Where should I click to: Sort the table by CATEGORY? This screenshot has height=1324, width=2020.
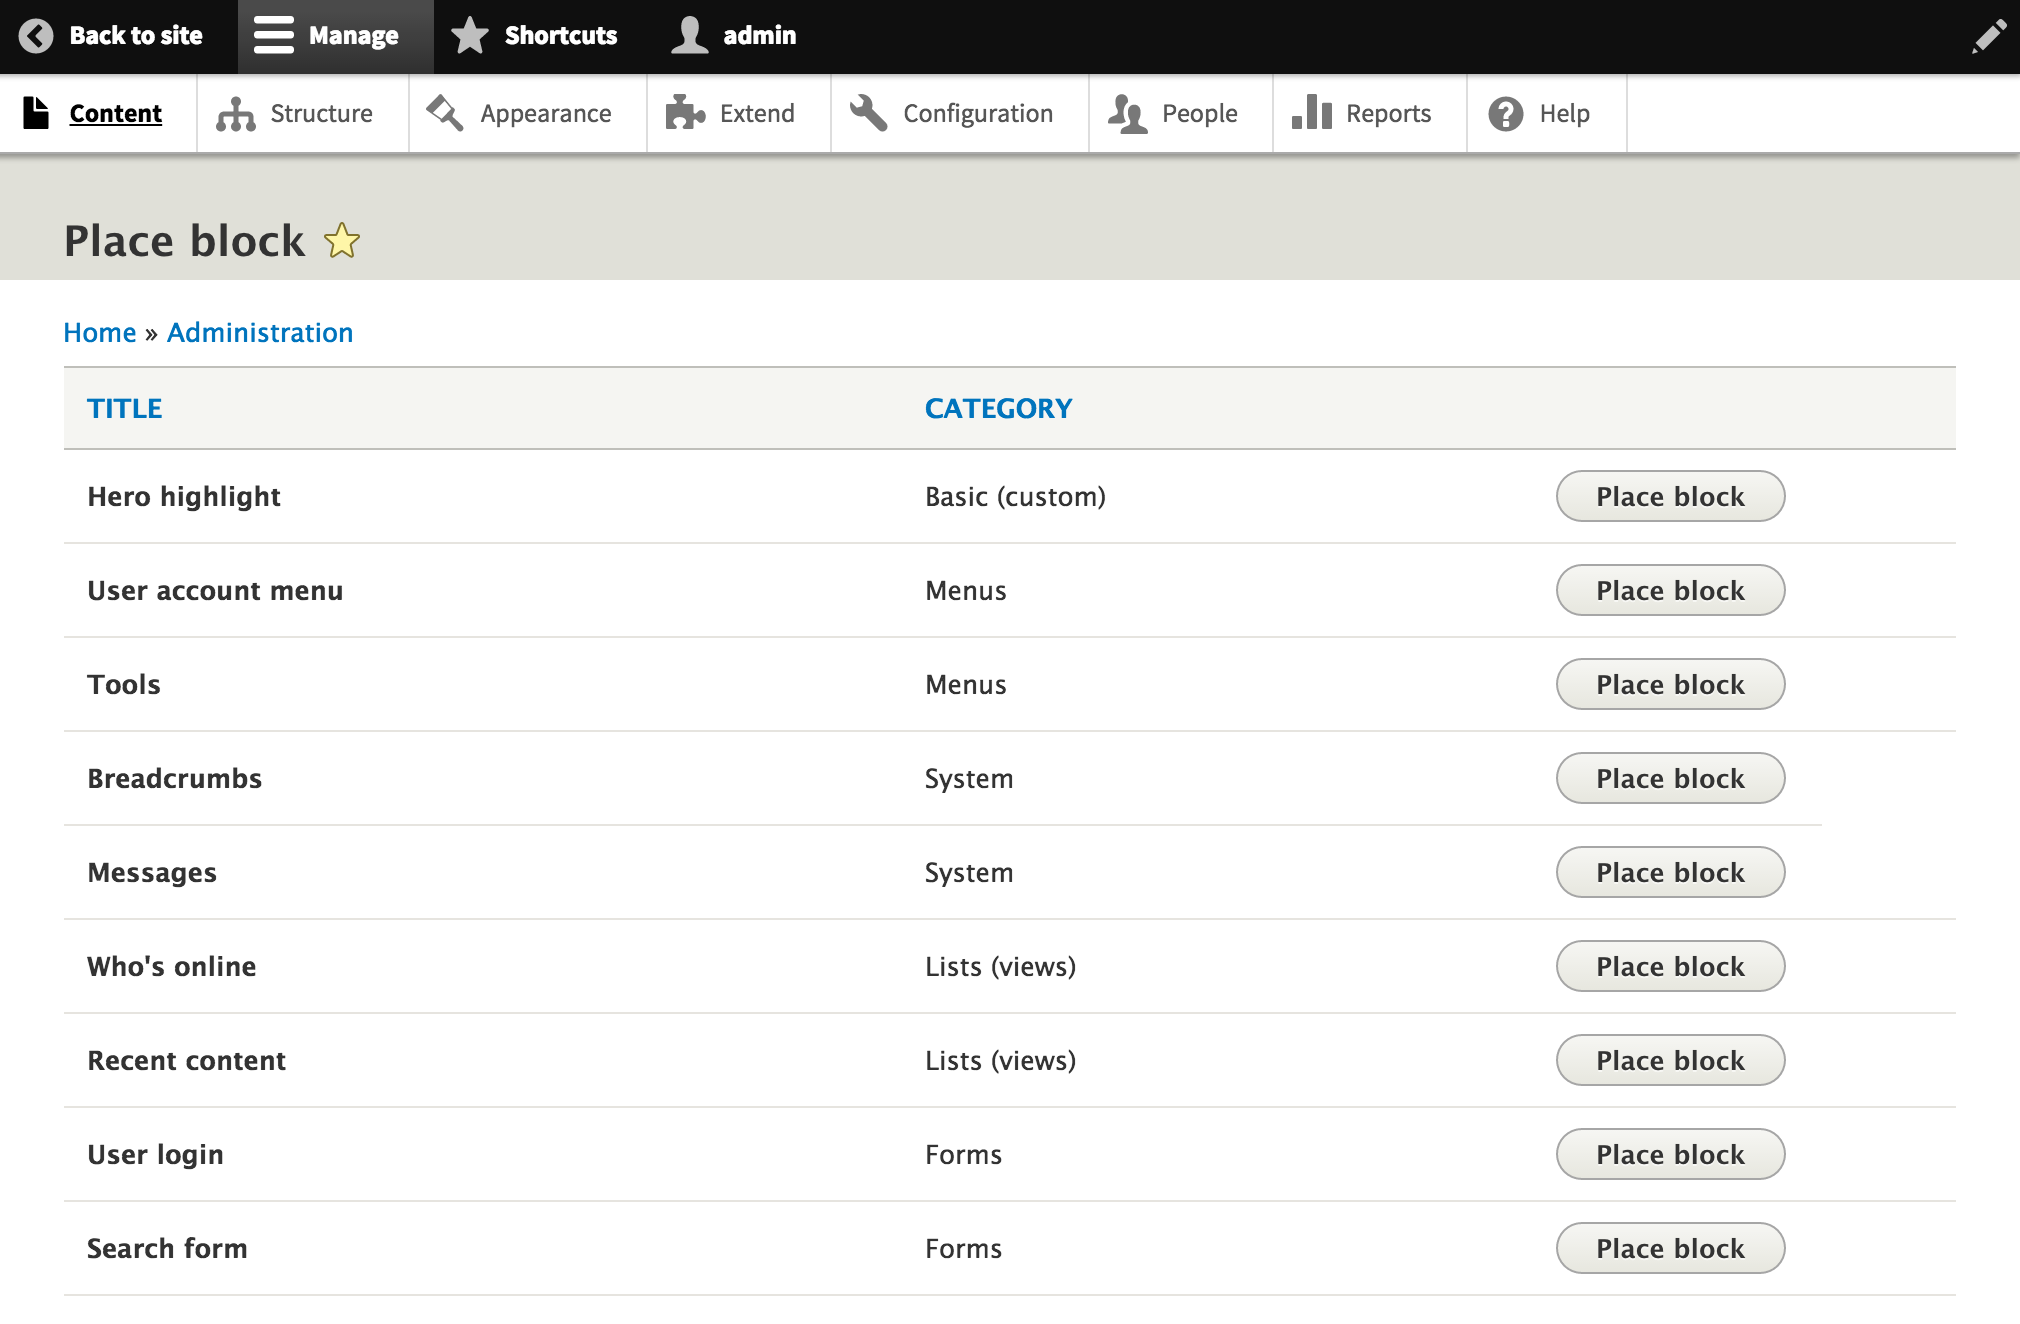pyautogui.click(x=998, y=408)
